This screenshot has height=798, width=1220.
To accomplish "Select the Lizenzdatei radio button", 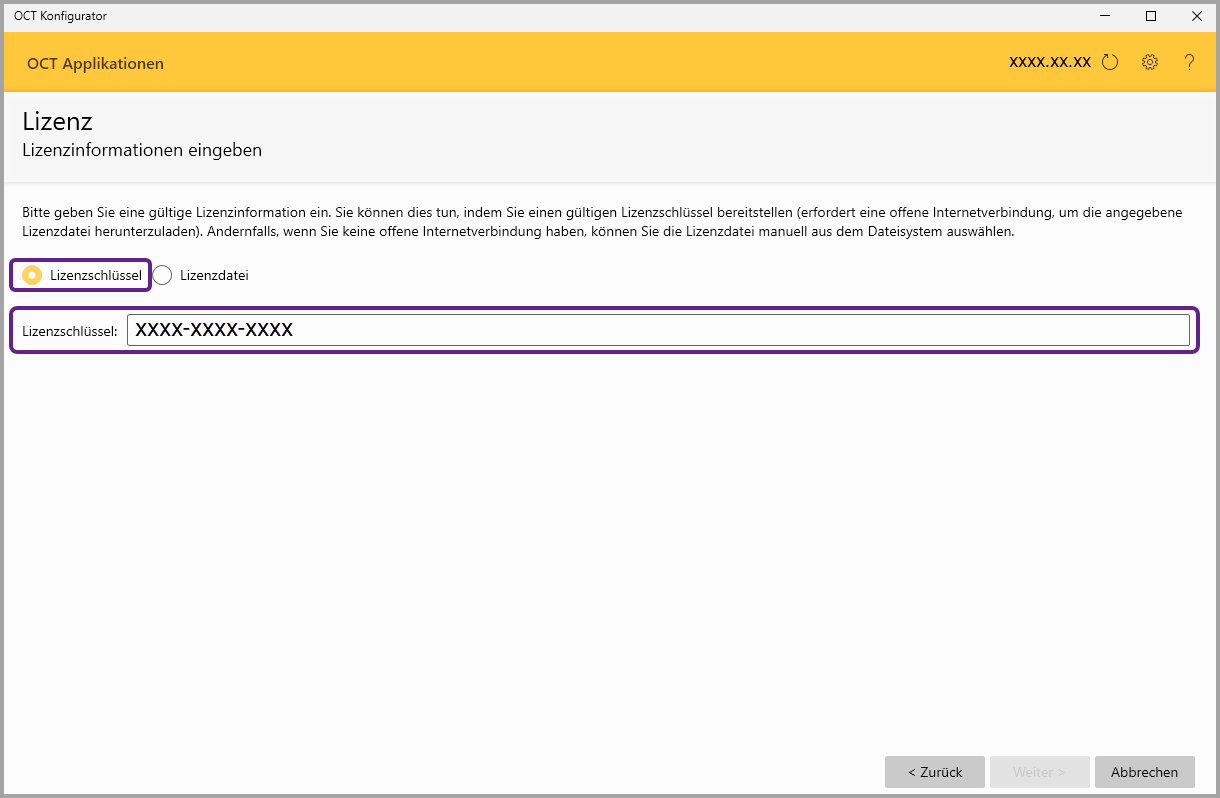I will (x=162, y=275).
